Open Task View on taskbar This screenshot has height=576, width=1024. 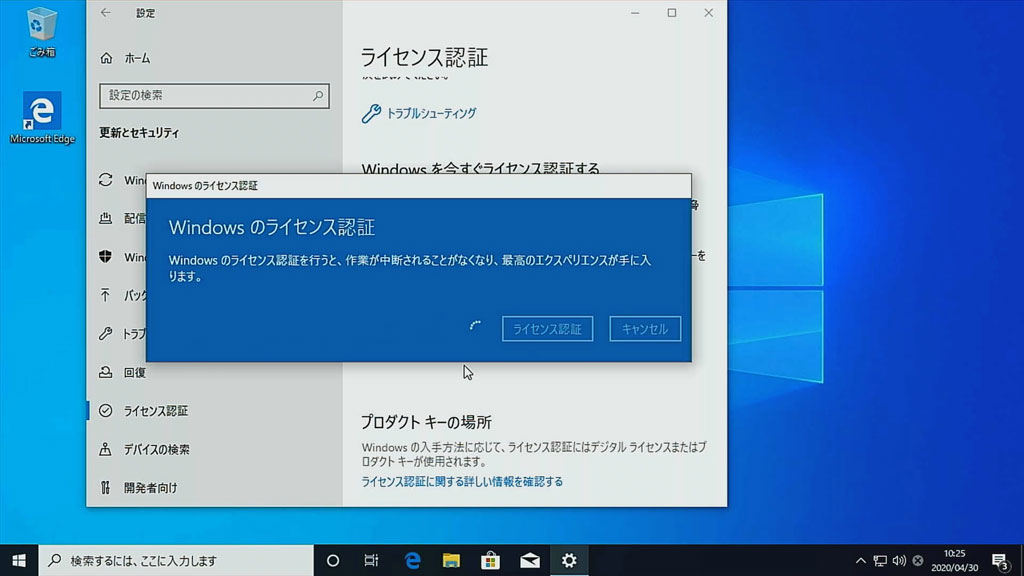coord(371,560)
